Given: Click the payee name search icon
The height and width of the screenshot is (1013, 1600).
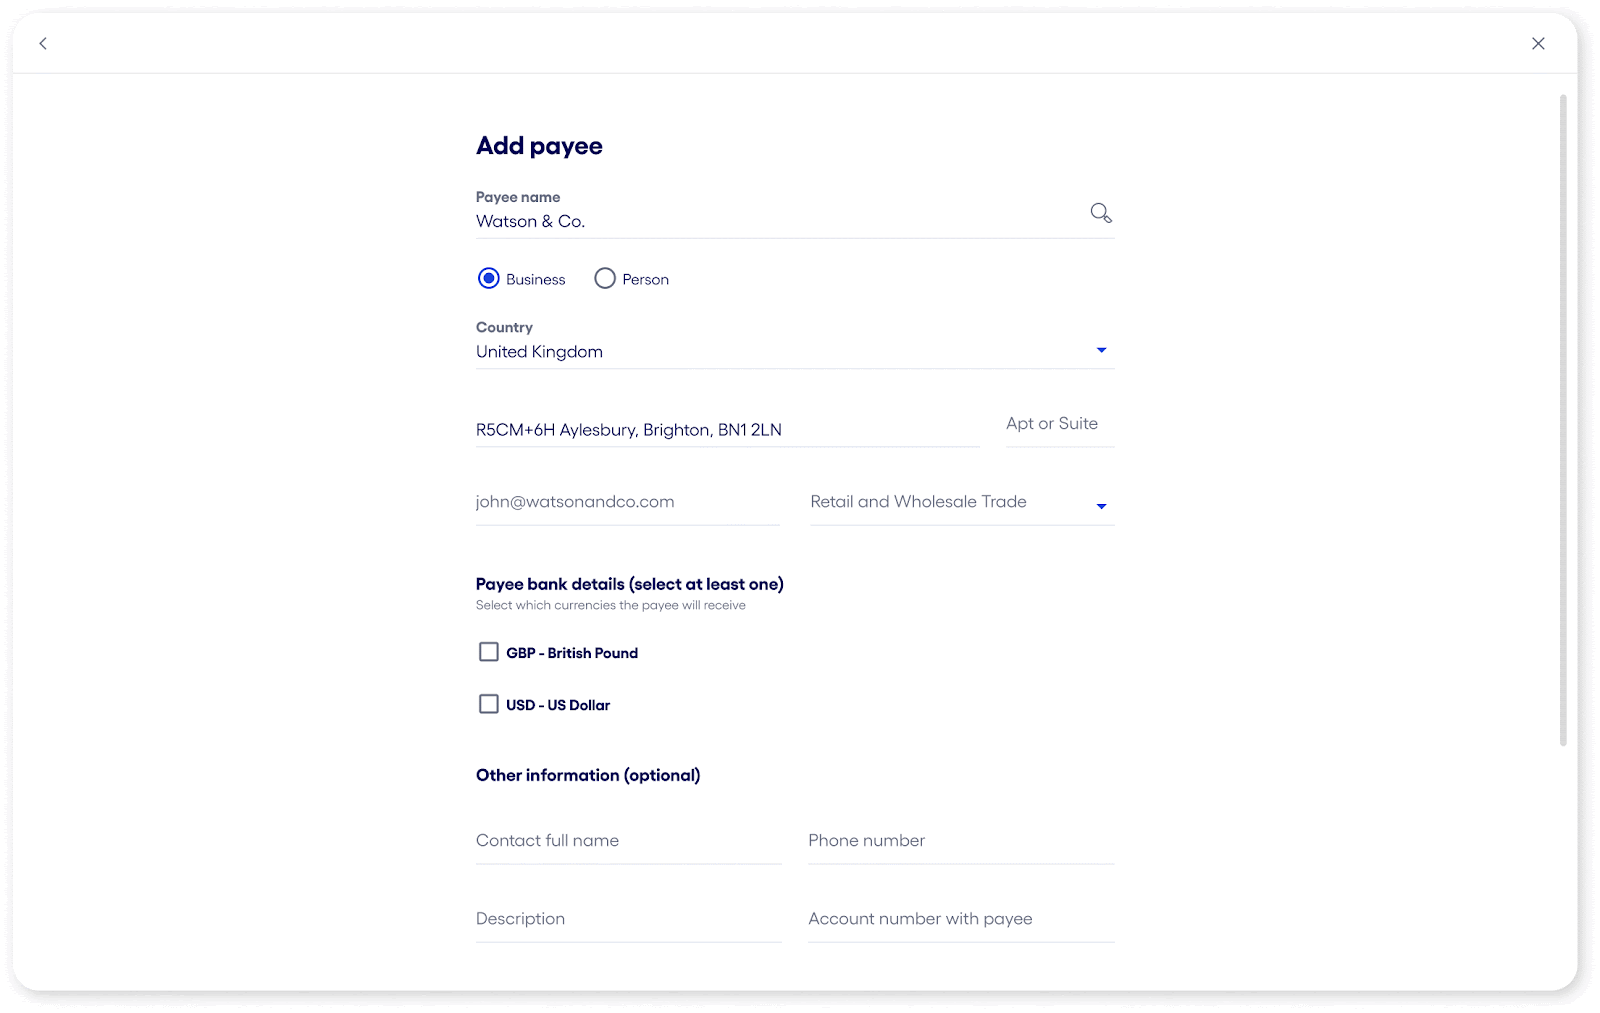Looking at the screenshot, I should click(x=1100, y=212).
